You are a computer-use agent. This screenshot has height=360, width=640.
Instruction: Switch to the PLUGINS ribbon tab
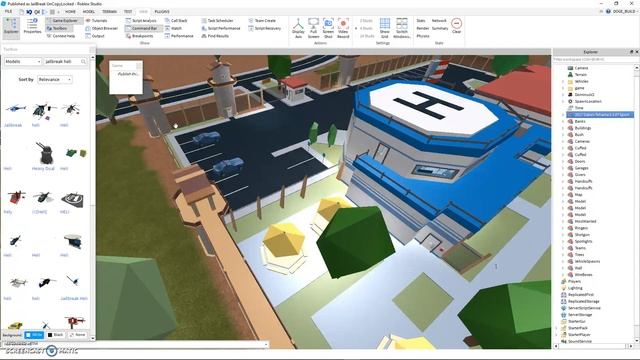pyautogui.click(x=162, y=11)
